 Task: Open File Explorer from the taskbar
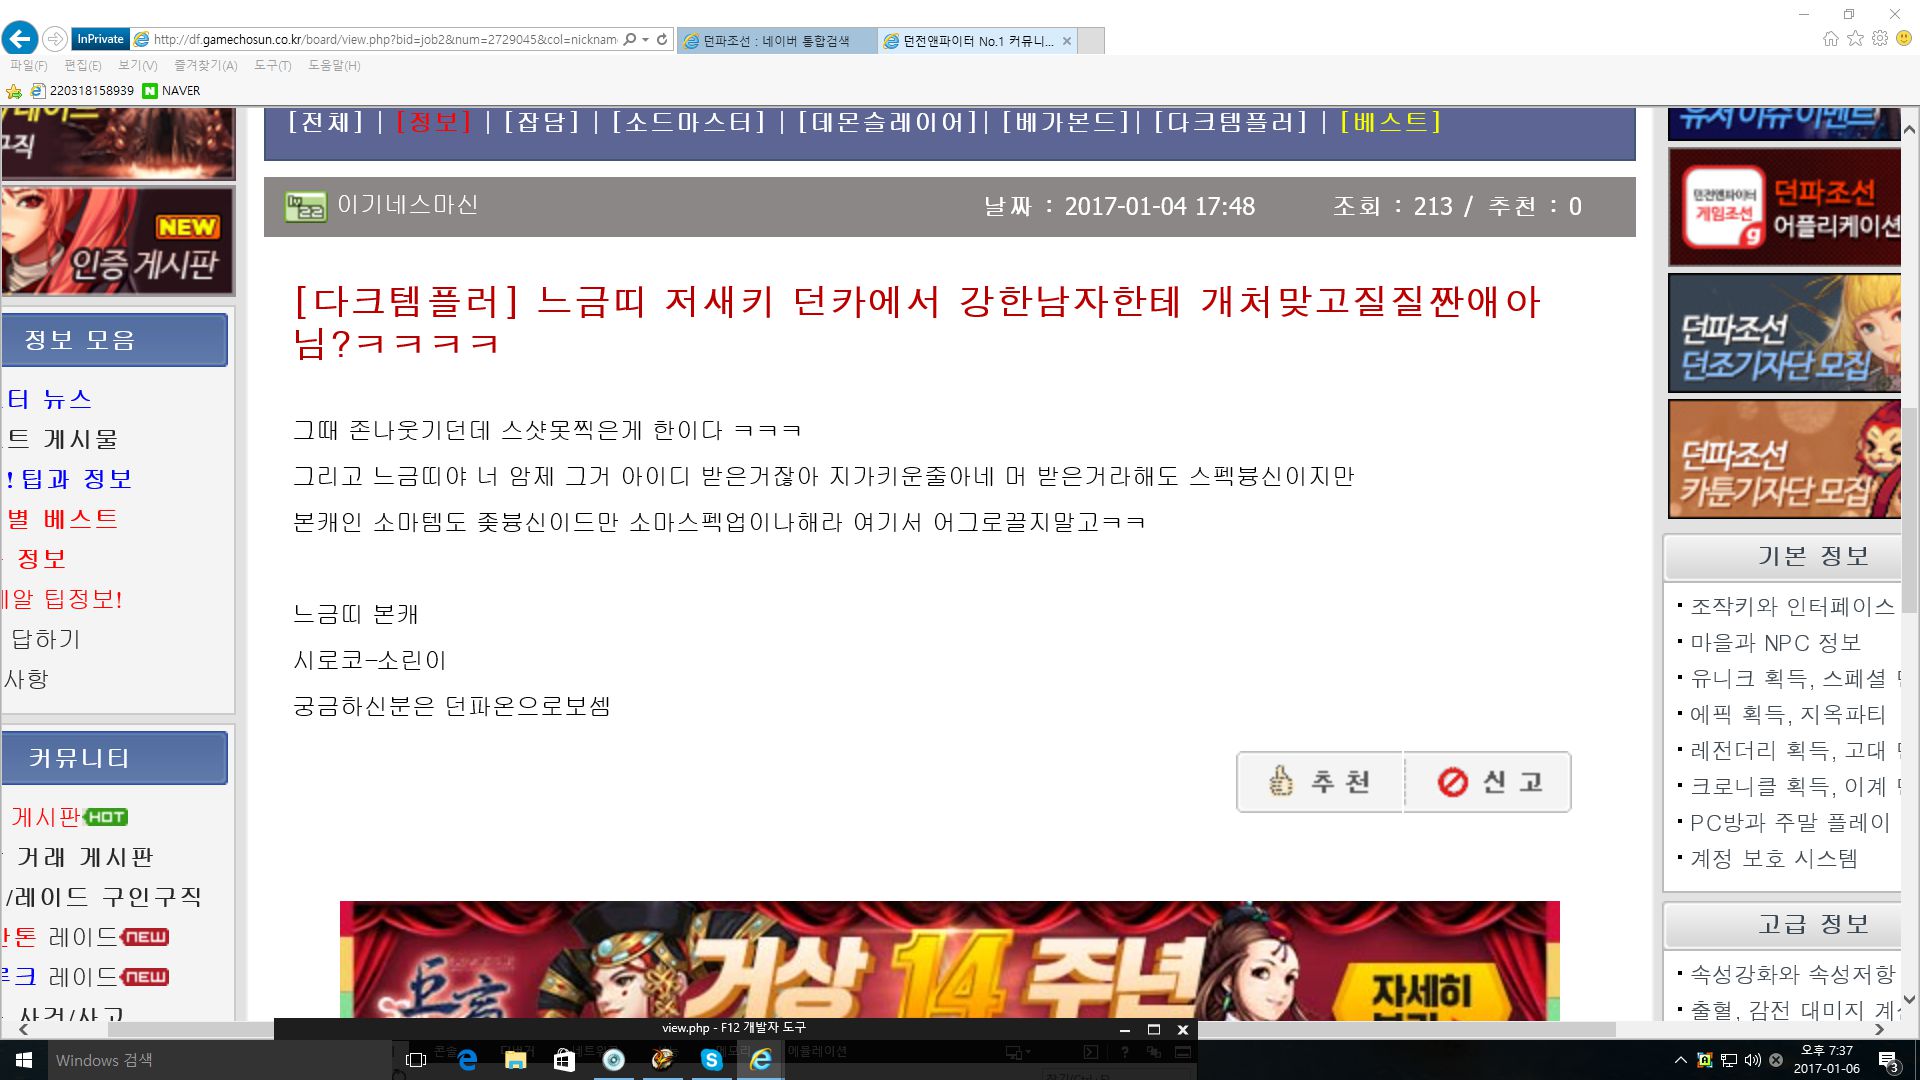click(516, 1060)
